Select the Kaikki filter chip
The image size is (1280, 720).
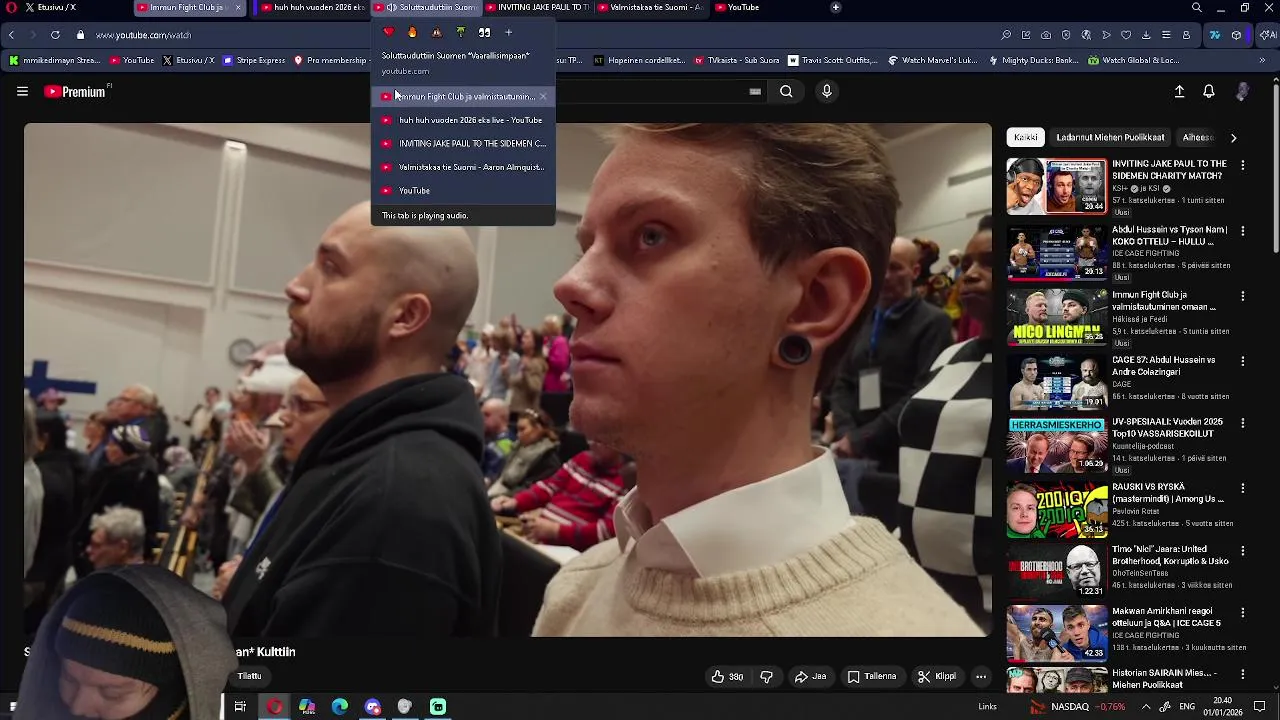[1026, 137]
